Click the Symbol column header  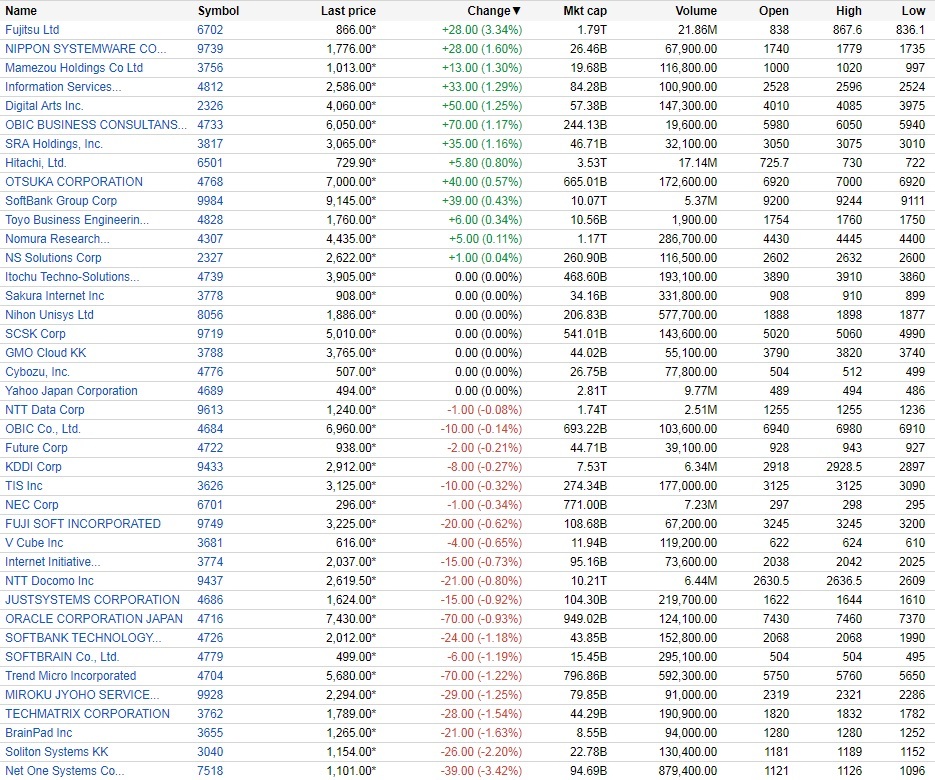(218, 11)
